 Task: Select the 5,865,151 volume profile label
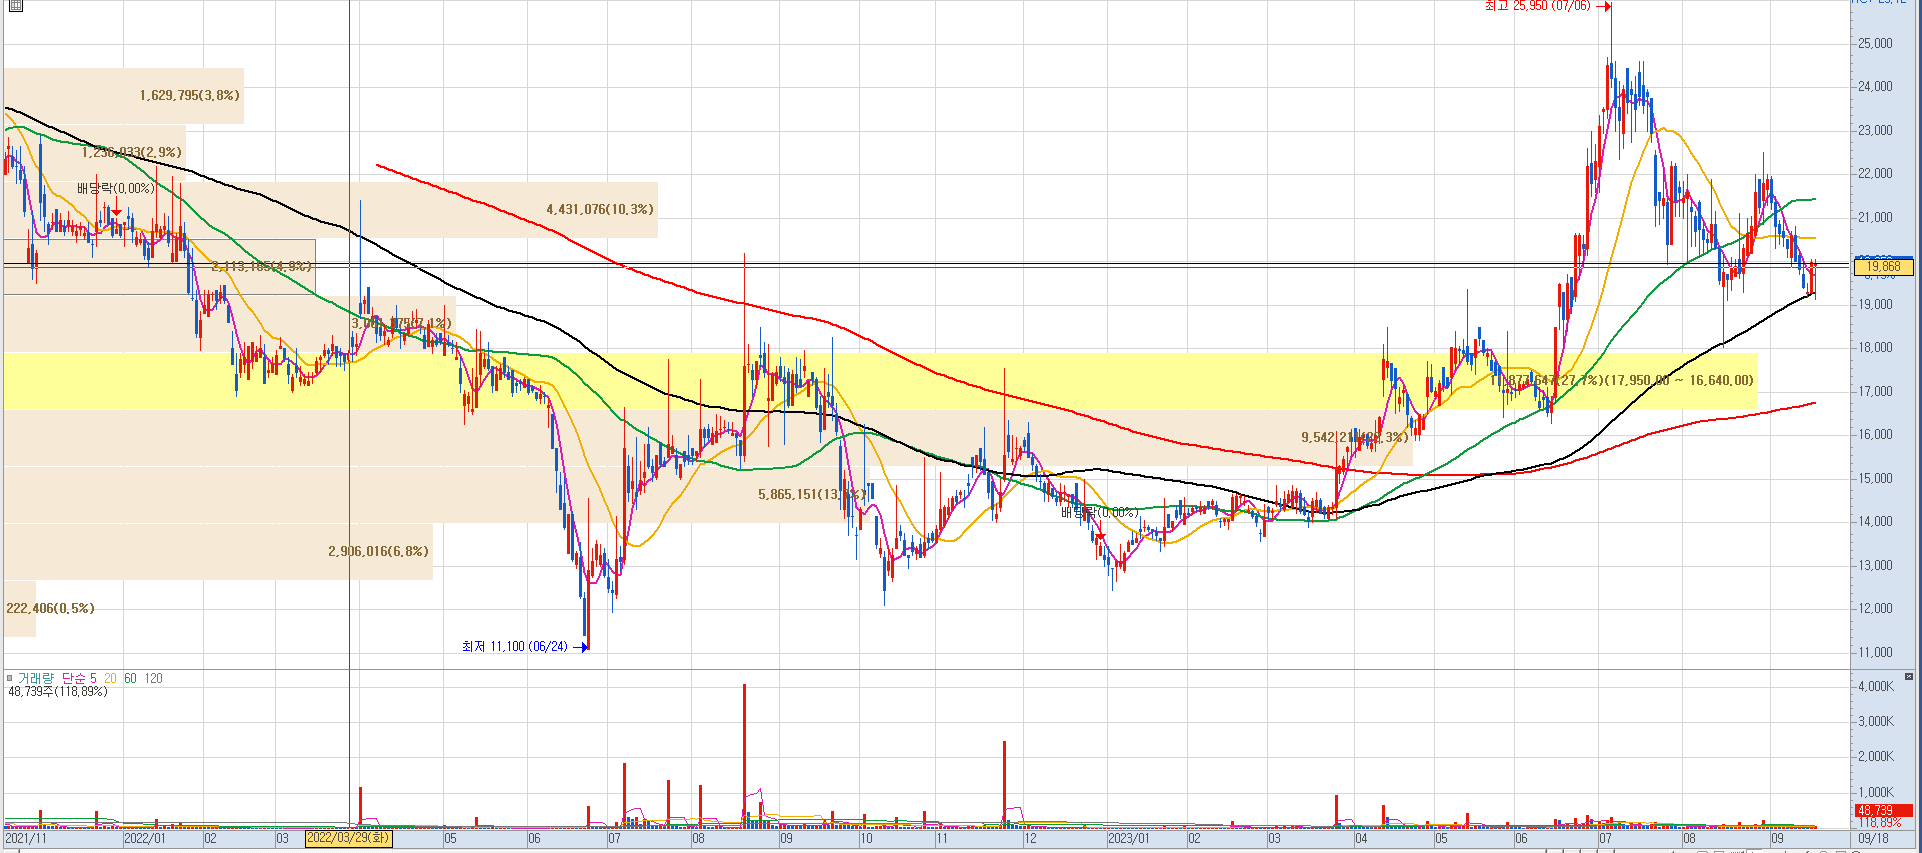click(x=812, y=495)
